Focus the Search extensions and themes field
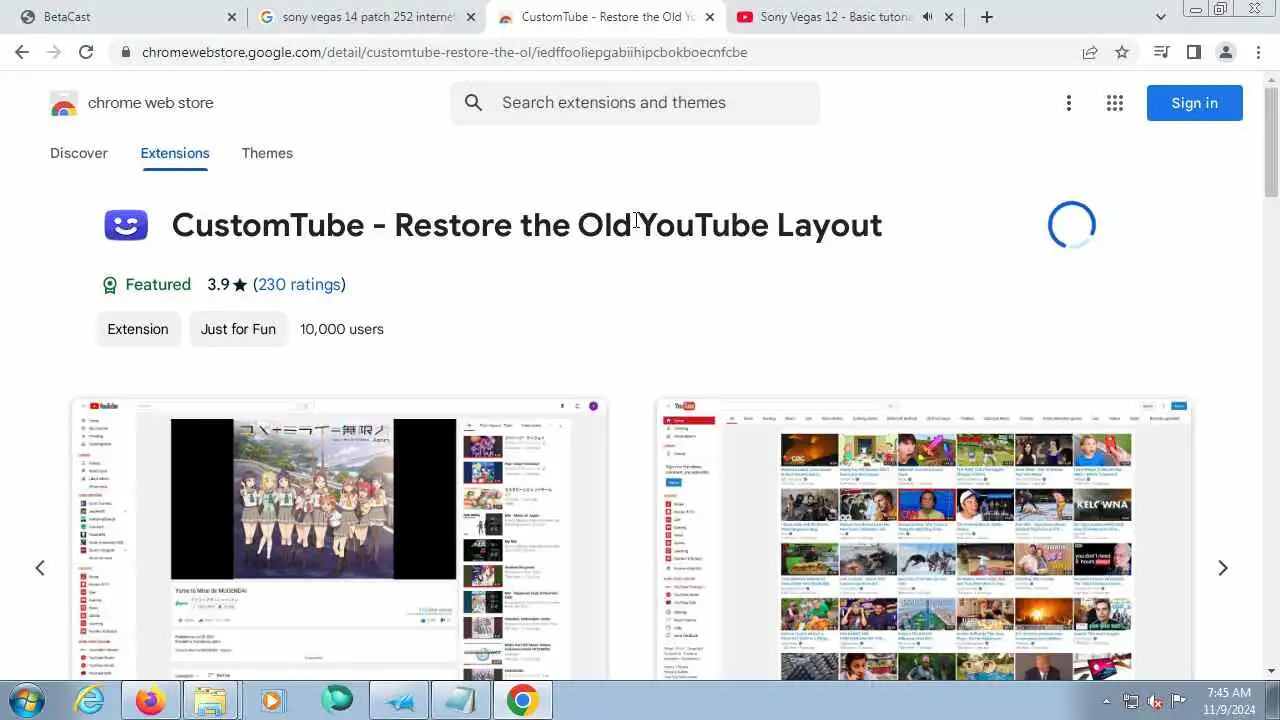 click(635, 103)
